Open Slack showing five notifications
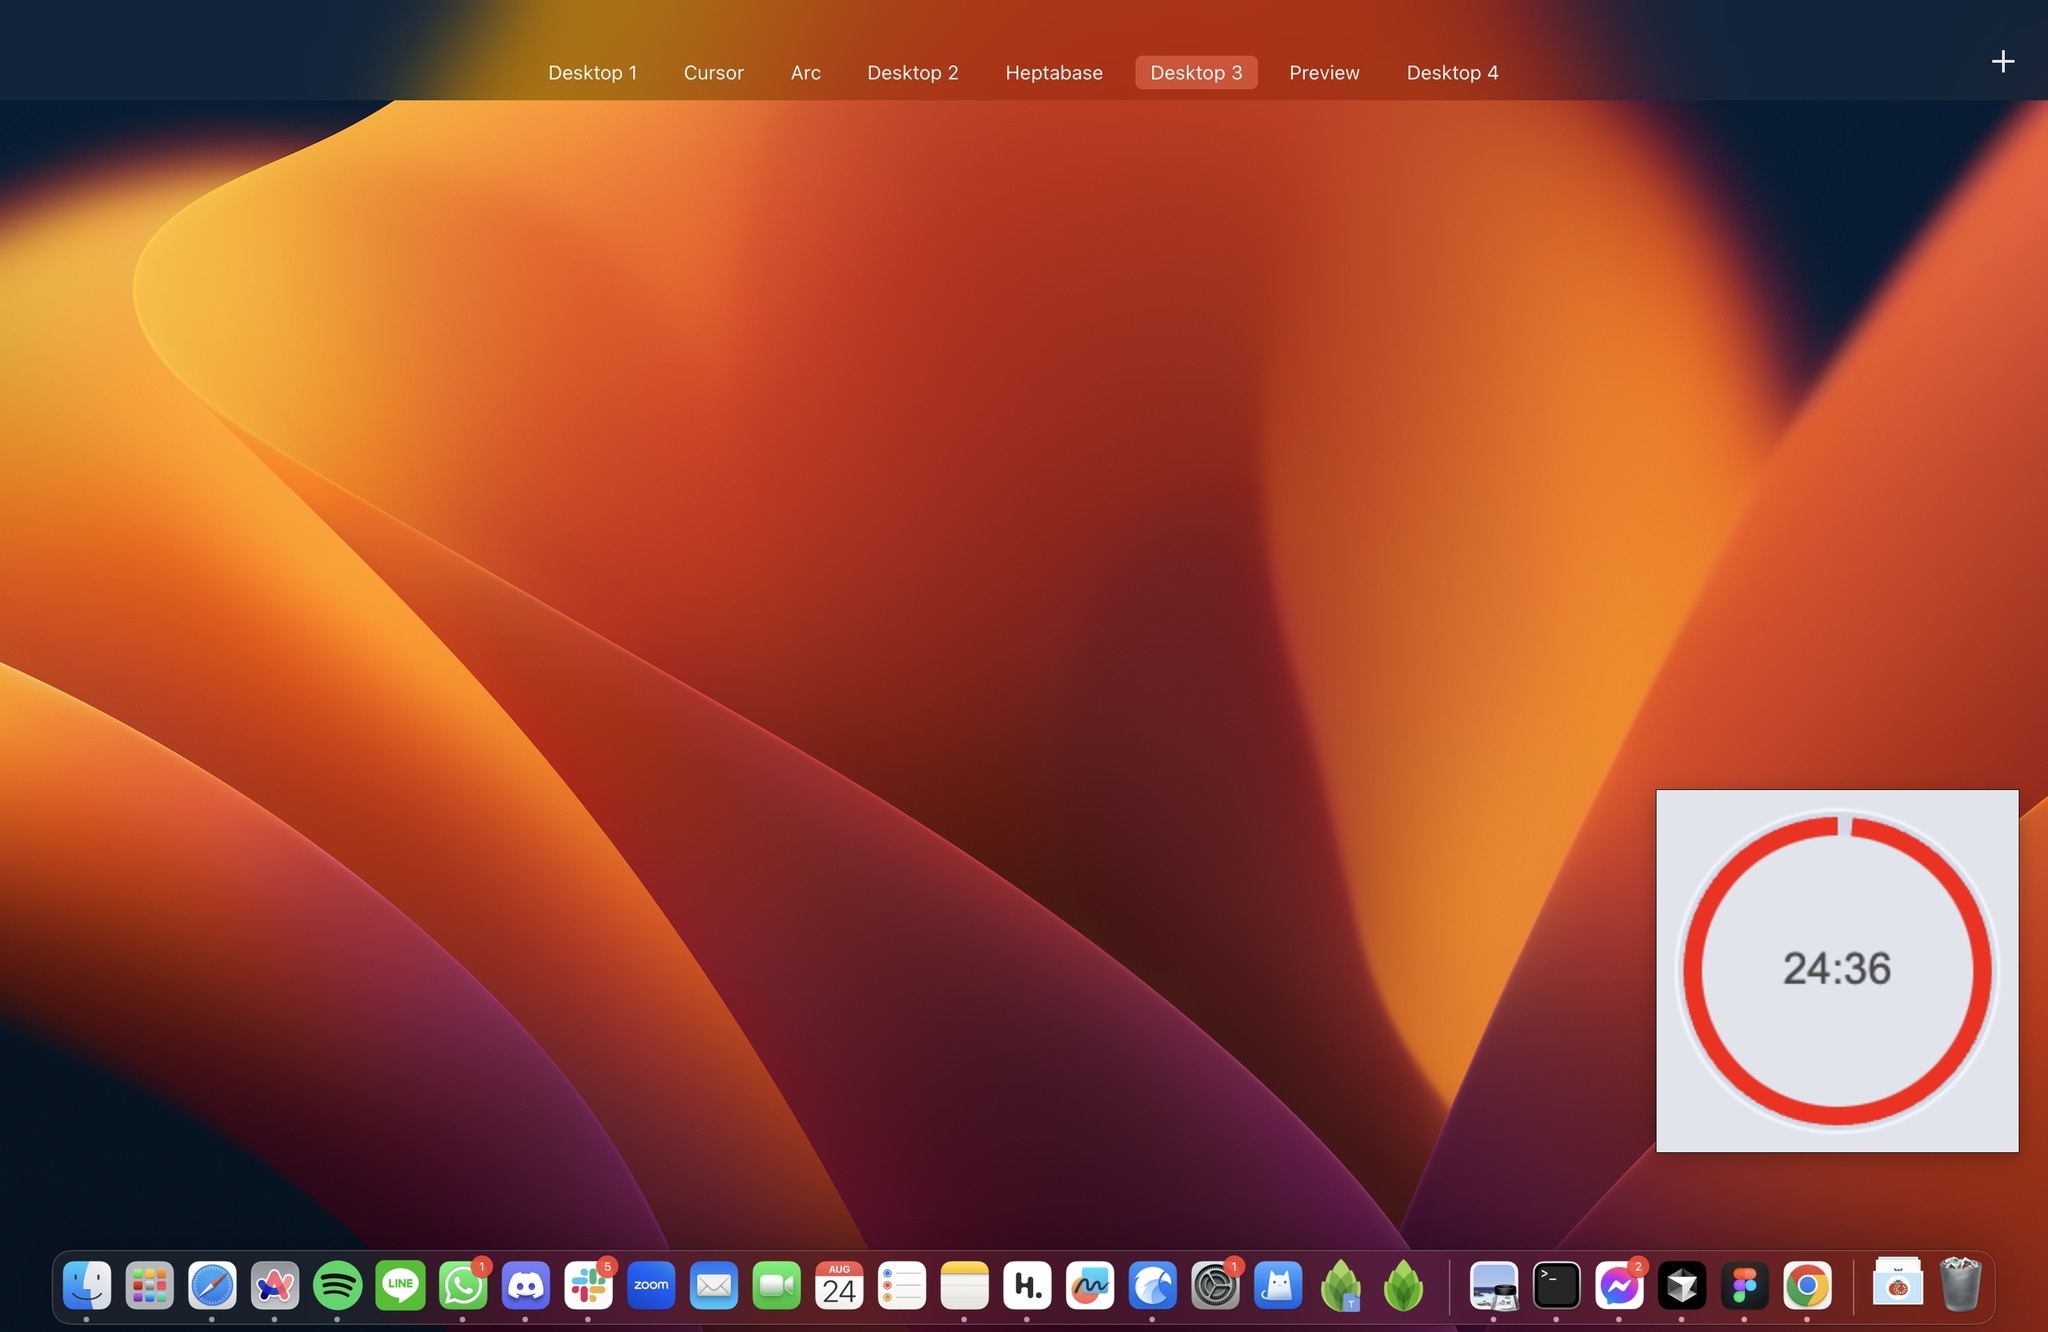The height and width of the screenshot is (1332, 2048). (x=588, y=1286)
